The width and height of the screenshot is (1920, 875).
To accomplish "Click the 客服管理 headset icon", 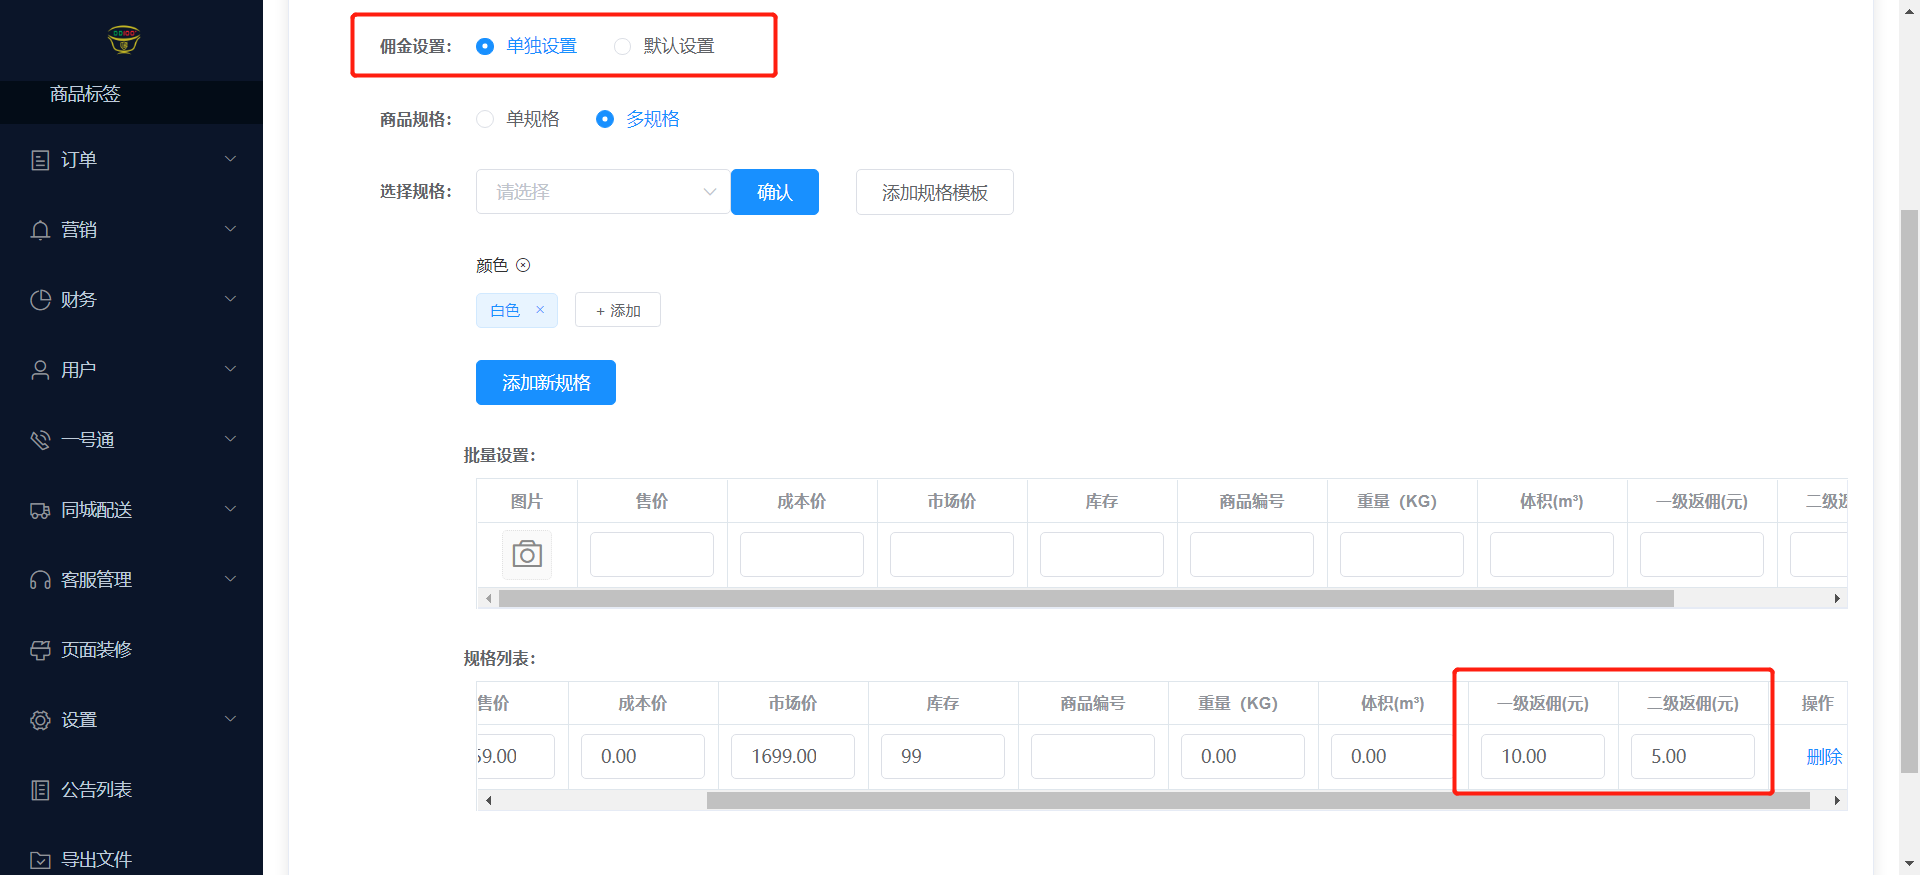I will tap(40, 580).
